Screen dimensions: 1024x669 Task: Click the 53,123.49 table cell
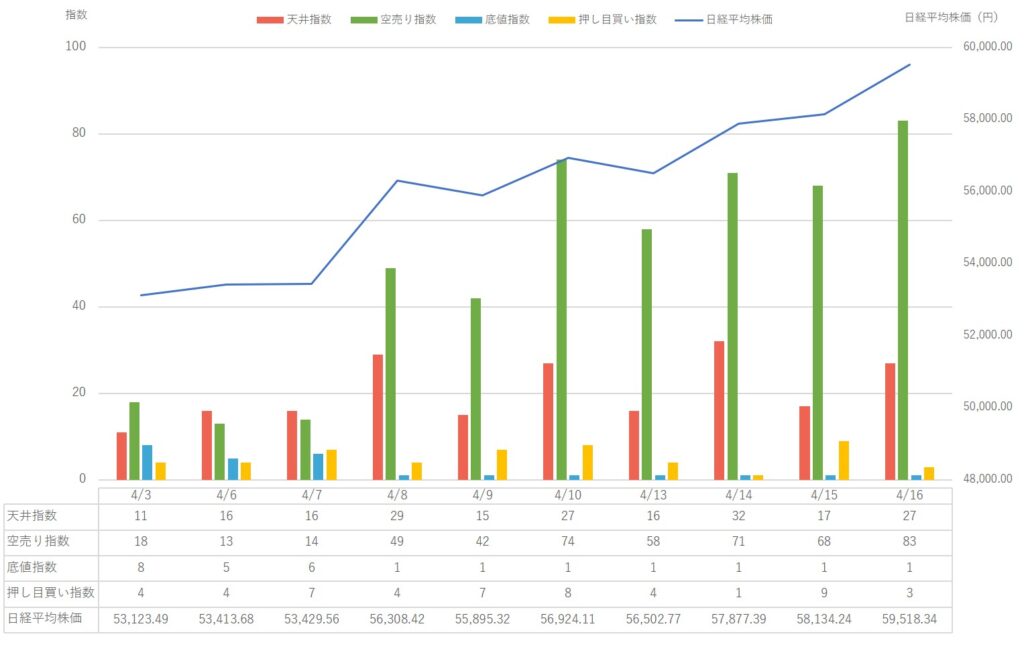(141, 619)
